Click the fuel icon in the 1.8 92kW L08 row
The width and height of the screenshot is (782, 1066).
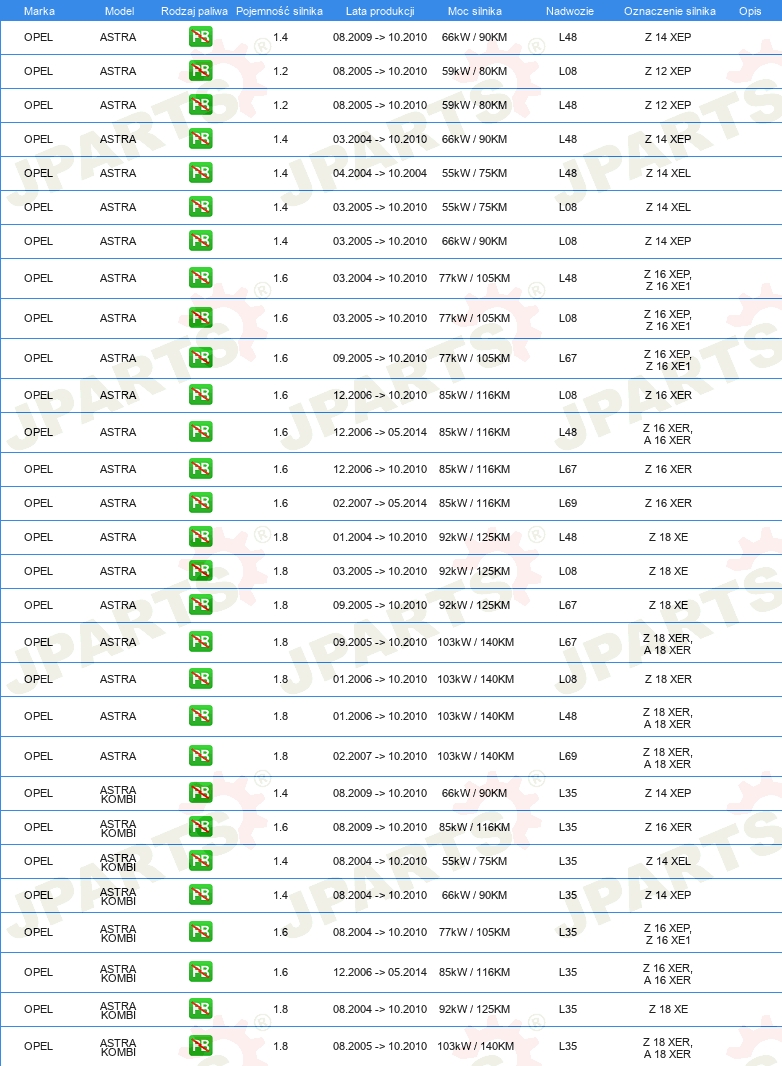coord(201,571)
